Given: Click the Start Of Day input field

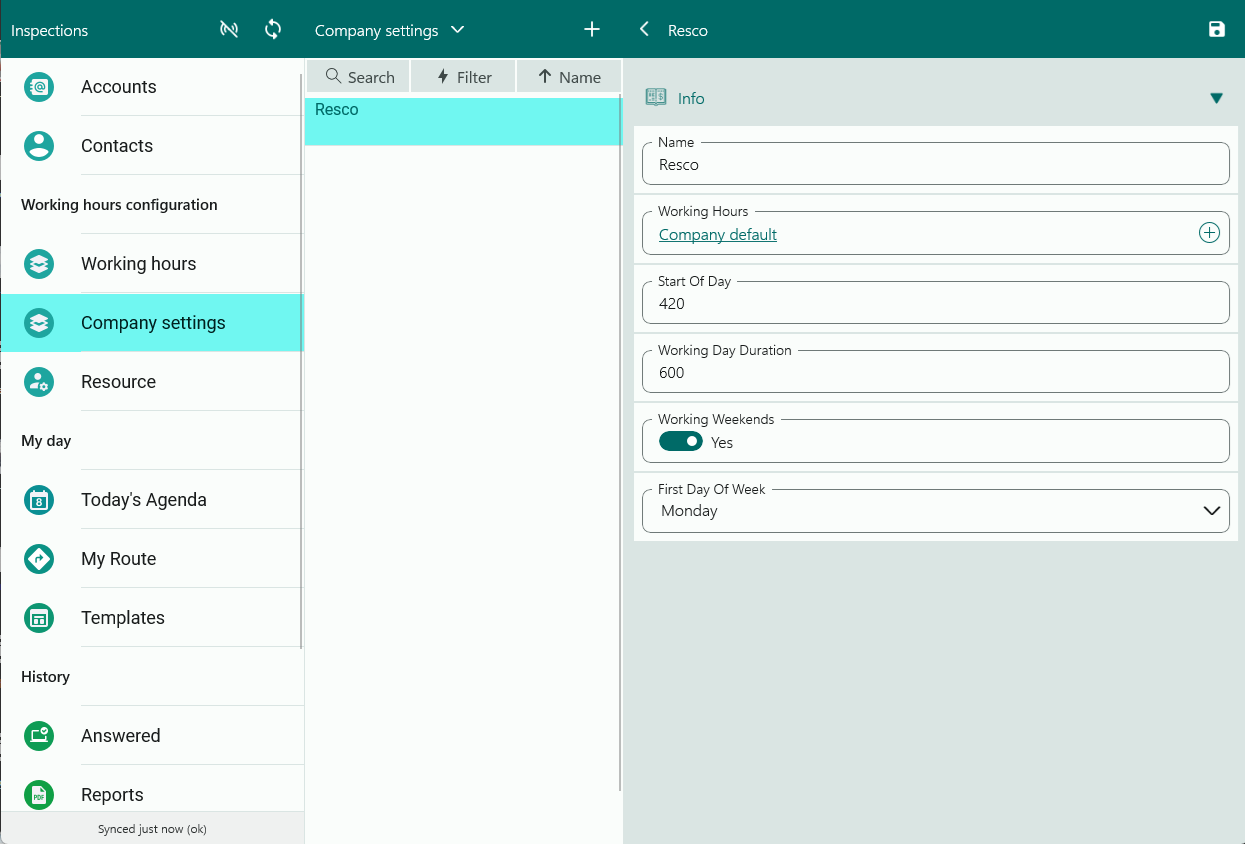Looking at the screenshot, I should tap(935, 304).
